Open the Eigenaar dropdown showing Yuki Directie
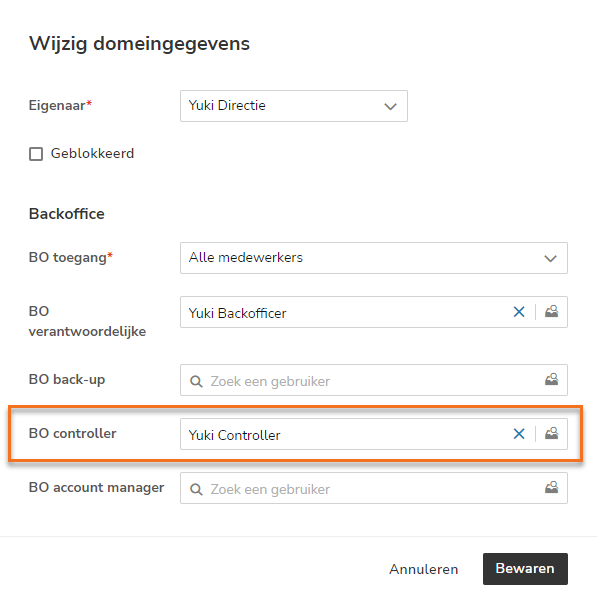Viewport: 597px width, 598px height. [x=294, y=106]
